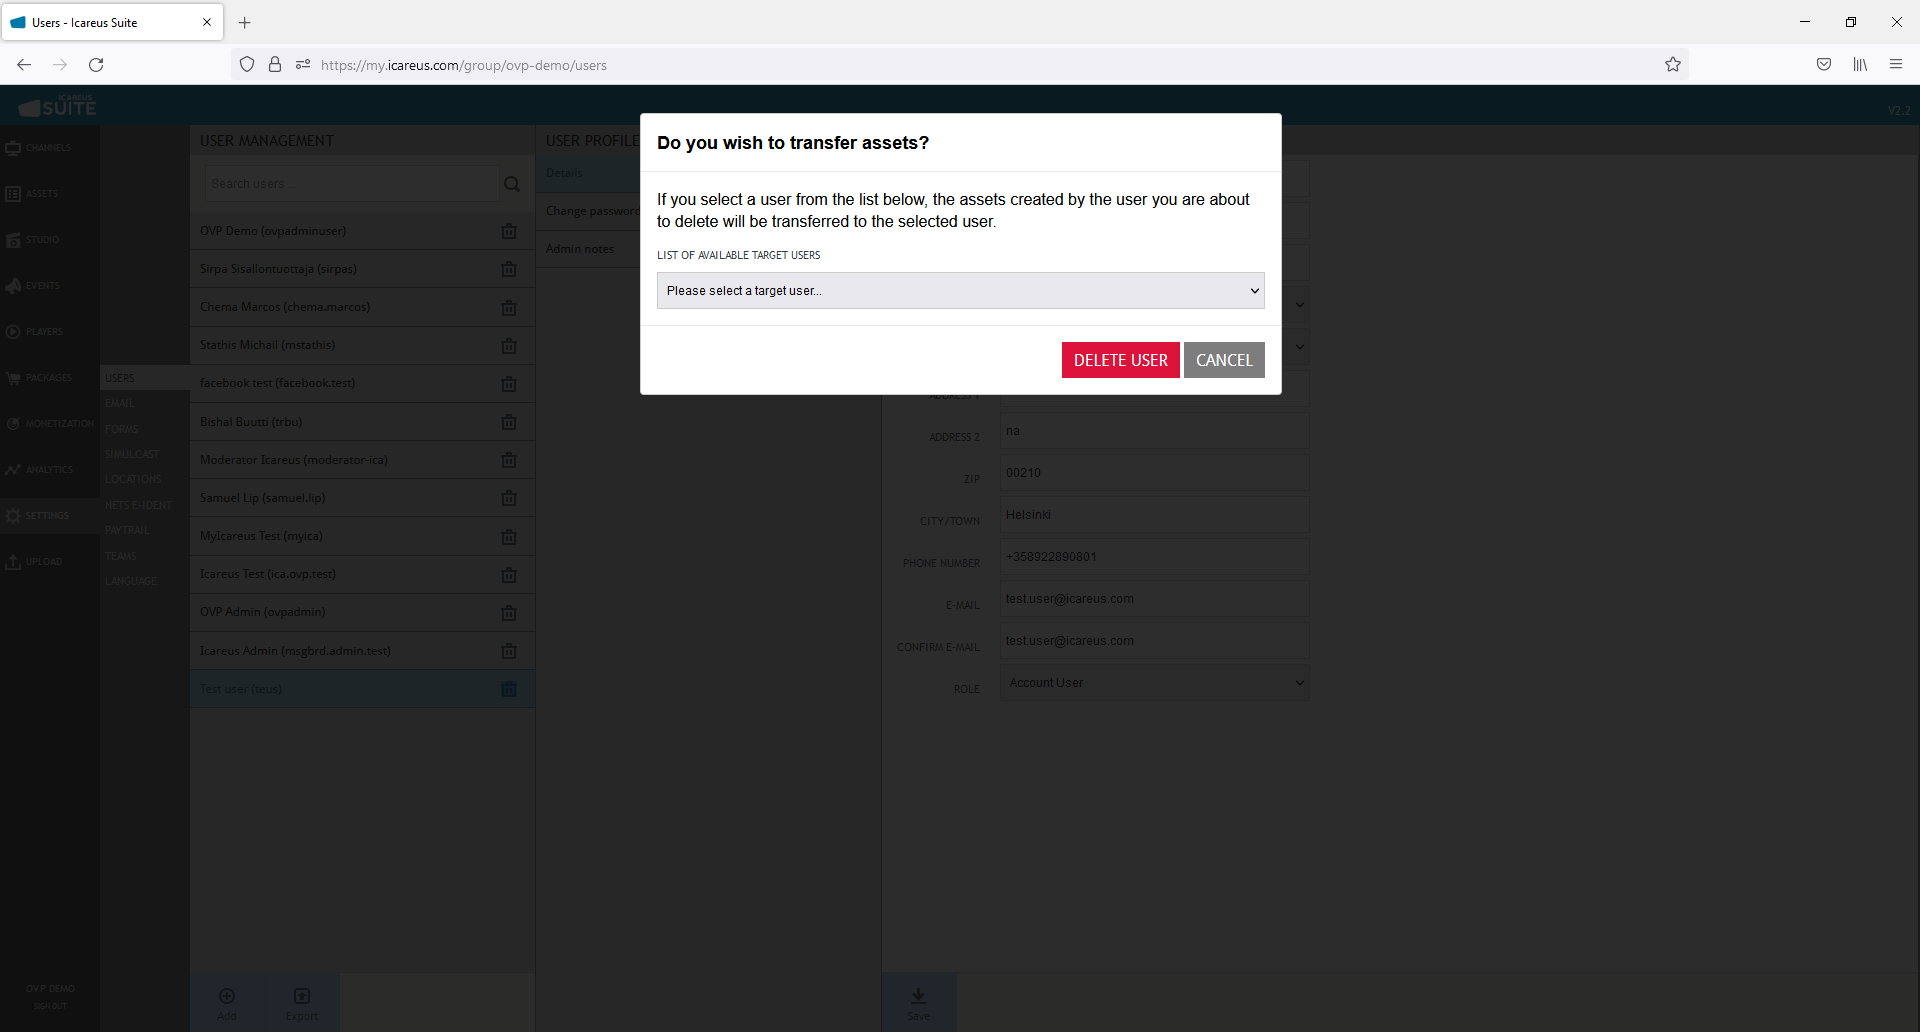The height and width of the screenshot is (1032, 1920).
Task: Click the red DELETE USER button
Action: [x=1120, y=360]
